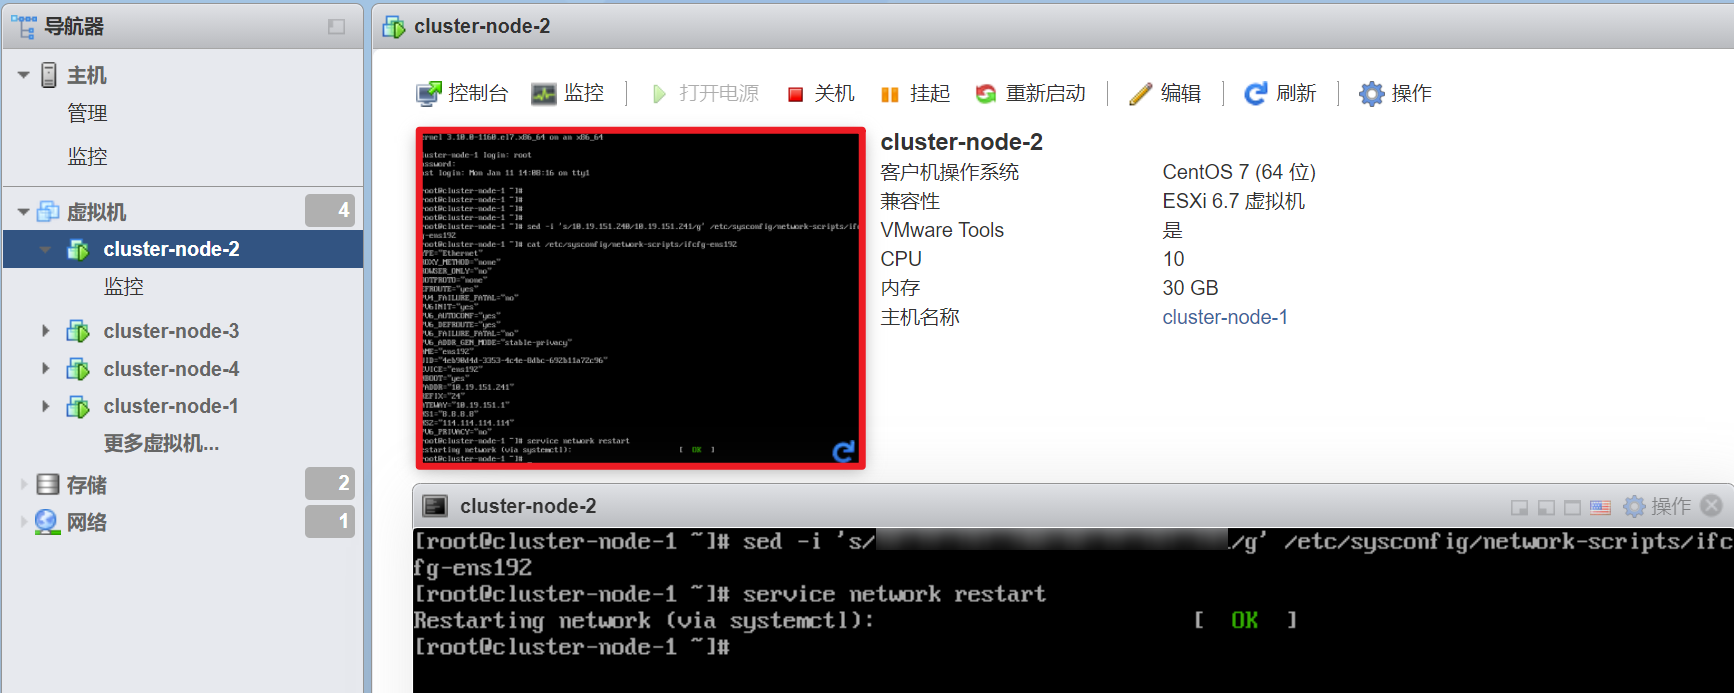
Task: Open the 控制台 console button
Action: pos(462,94)
